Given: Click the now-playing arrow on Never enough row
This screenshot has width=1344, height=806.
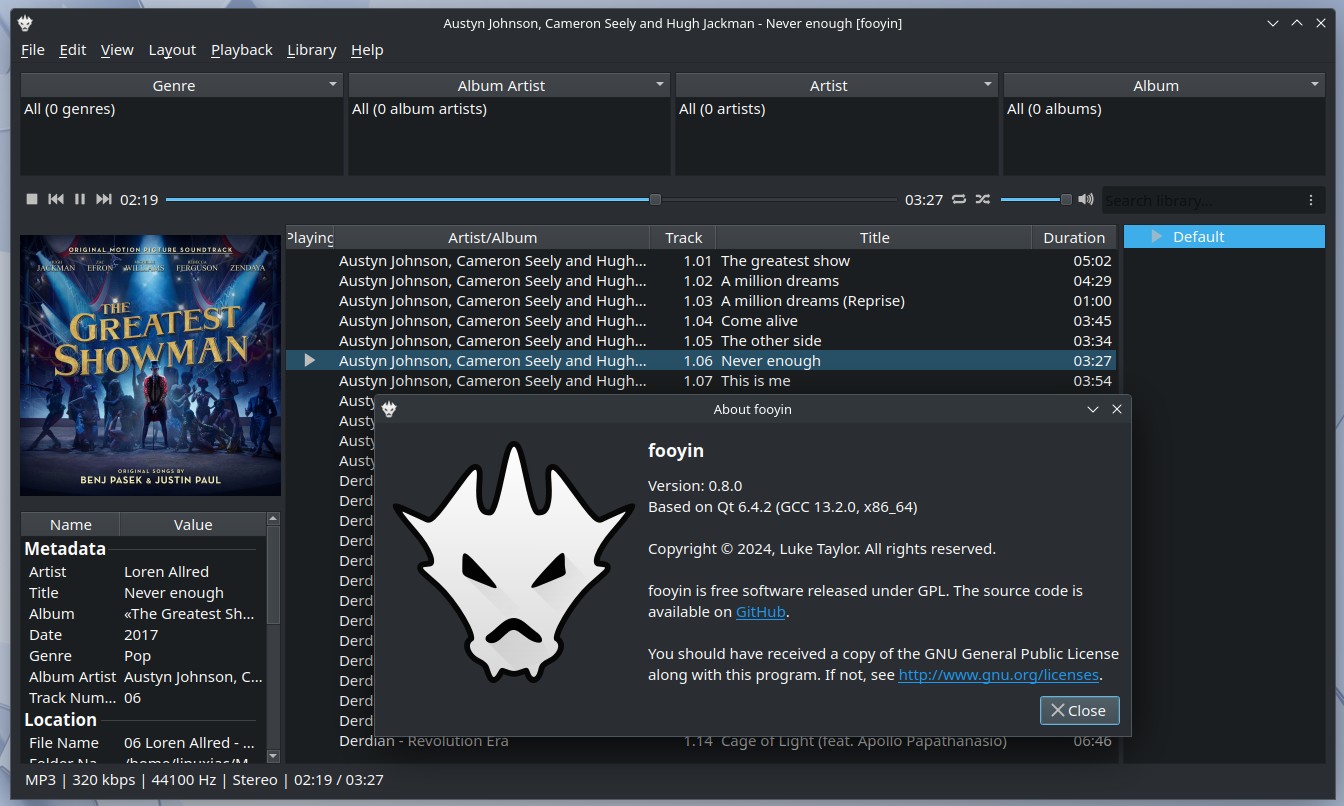Looking at the screenshot, I should tap(310, 360).
